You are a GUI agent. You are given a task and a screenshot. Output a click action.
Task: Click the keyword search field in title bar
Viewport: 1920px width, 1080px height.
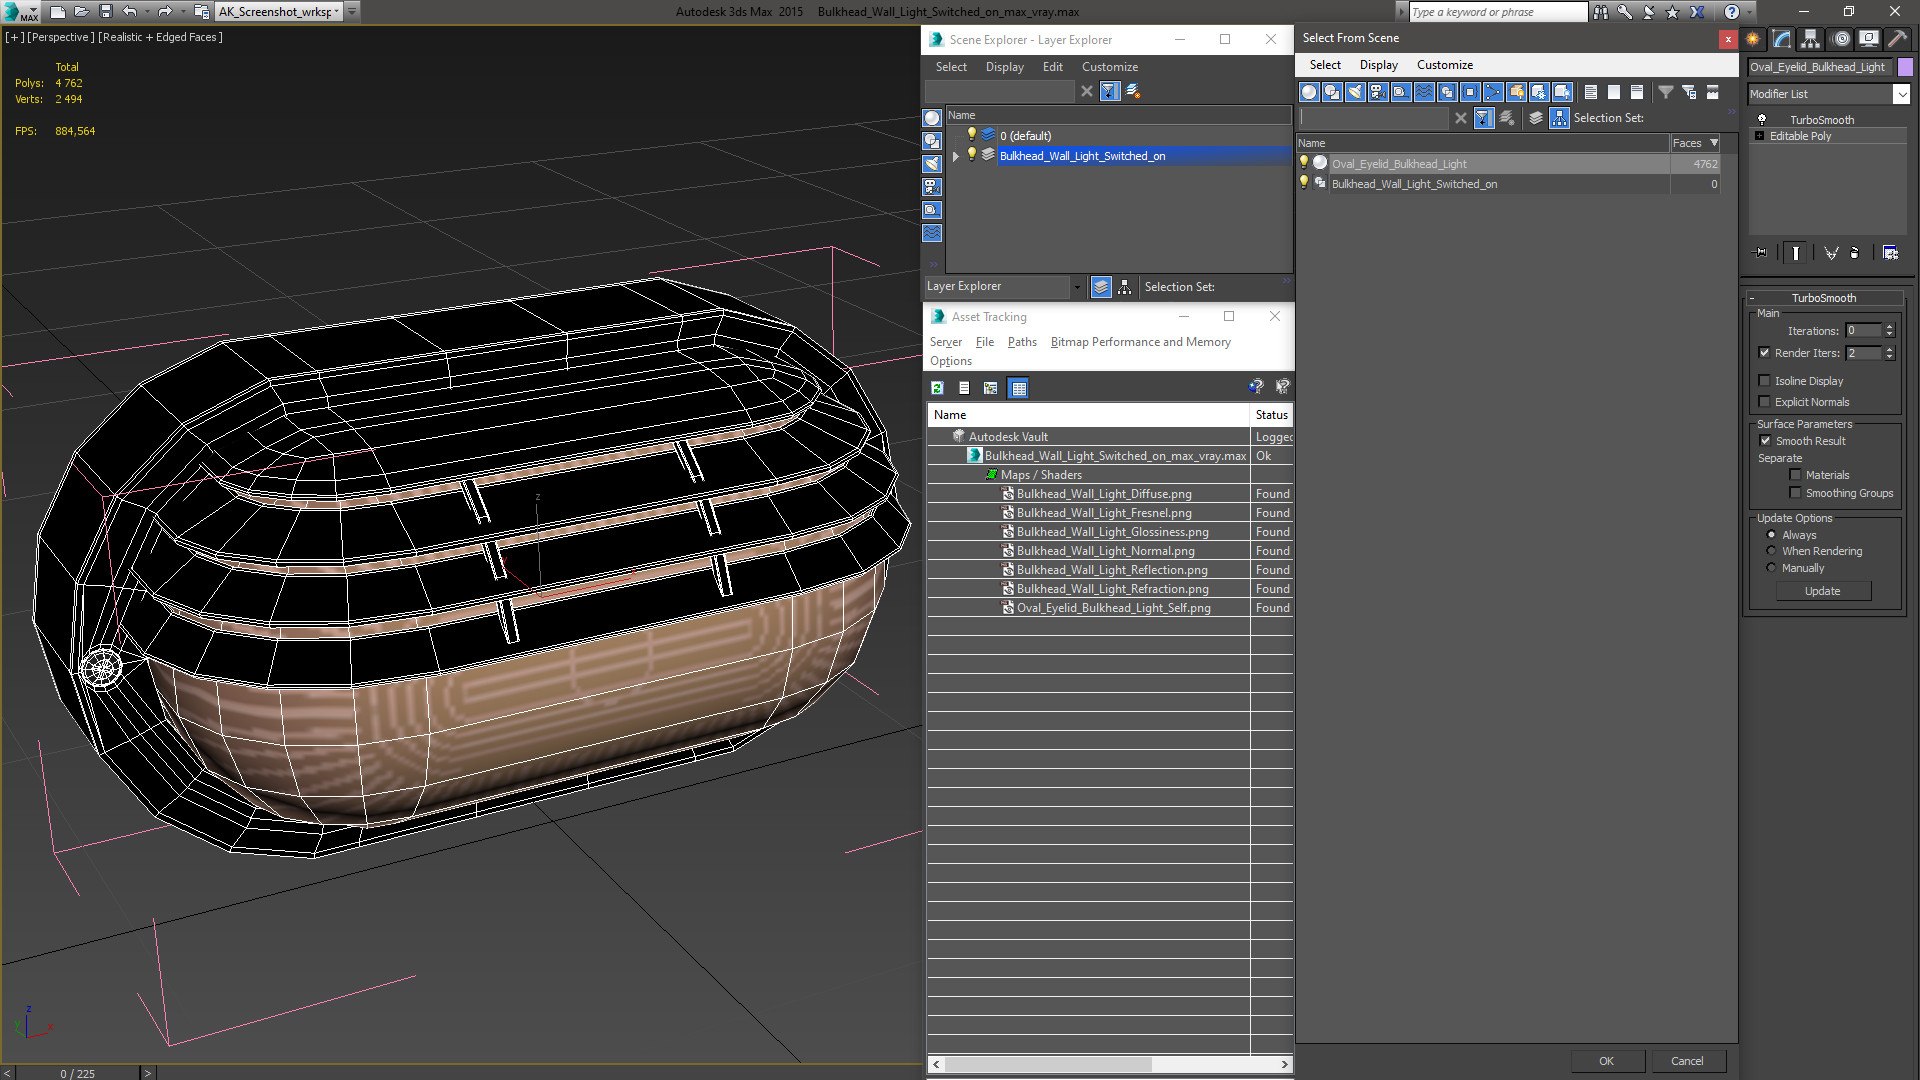click(x=1496, y=12)
